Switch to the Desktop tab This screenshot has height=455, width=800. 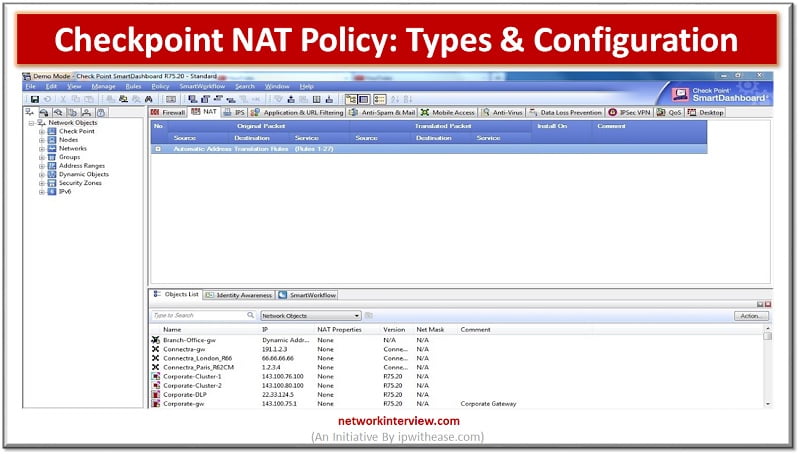[x=706, y=112]
